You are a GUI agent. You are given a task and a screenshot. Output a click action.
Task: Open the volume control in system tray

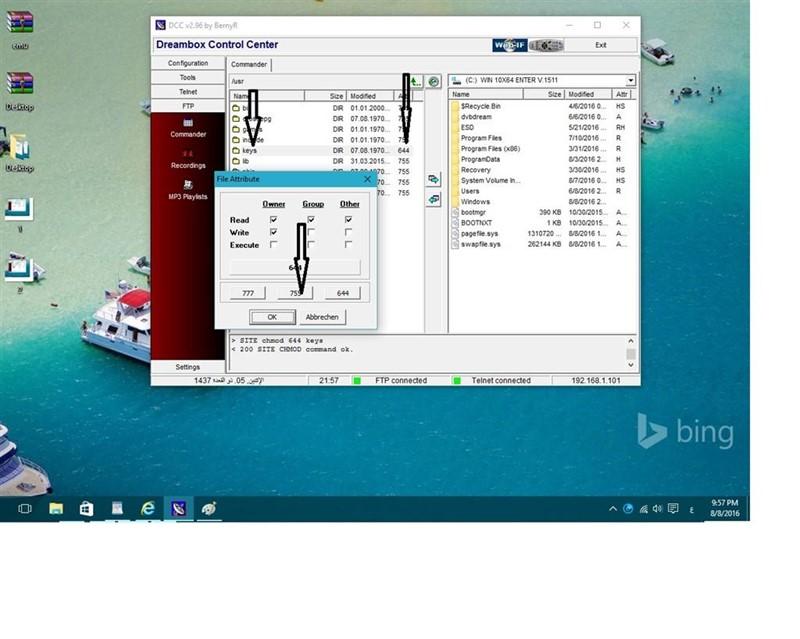coord(657,508)
